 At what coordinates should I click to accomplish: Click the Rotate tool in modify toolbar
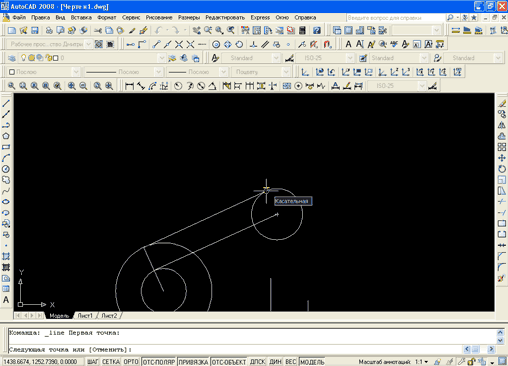coord(502,169)
